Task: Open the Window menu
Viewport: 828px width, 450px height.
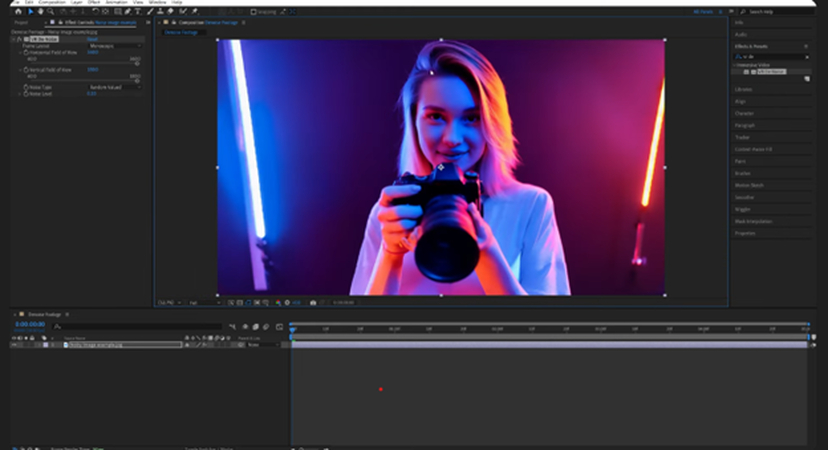Action: point(157,2)
